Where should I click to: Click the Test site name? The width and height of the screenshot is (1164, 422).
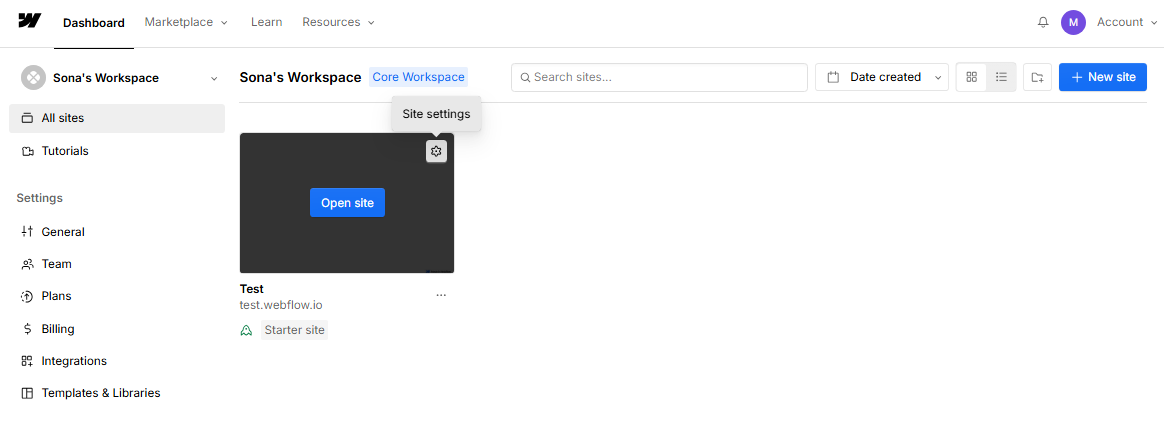(x=252, y=289)
